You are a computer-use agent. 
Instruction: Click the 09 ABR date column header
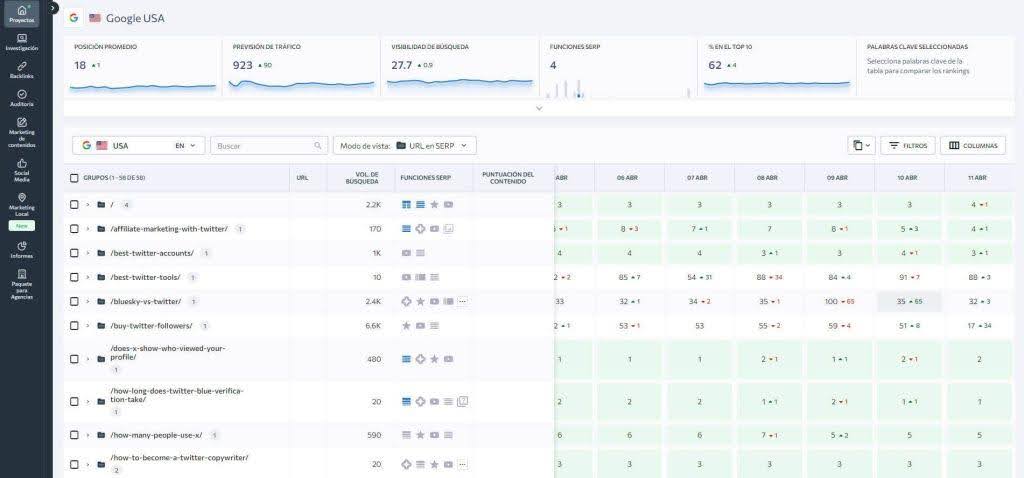click(837, 178)
